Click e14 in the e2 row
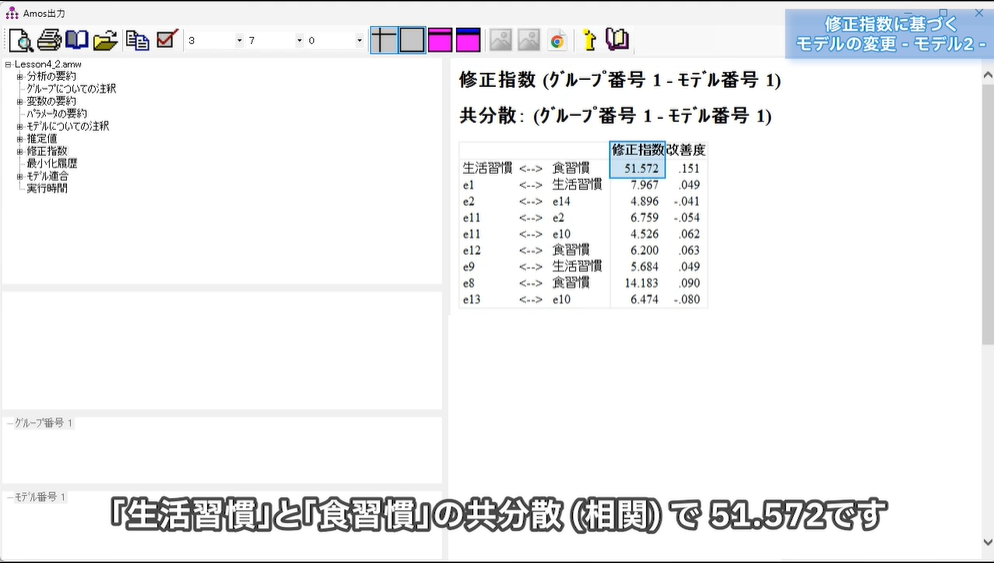 click(561, 201)
